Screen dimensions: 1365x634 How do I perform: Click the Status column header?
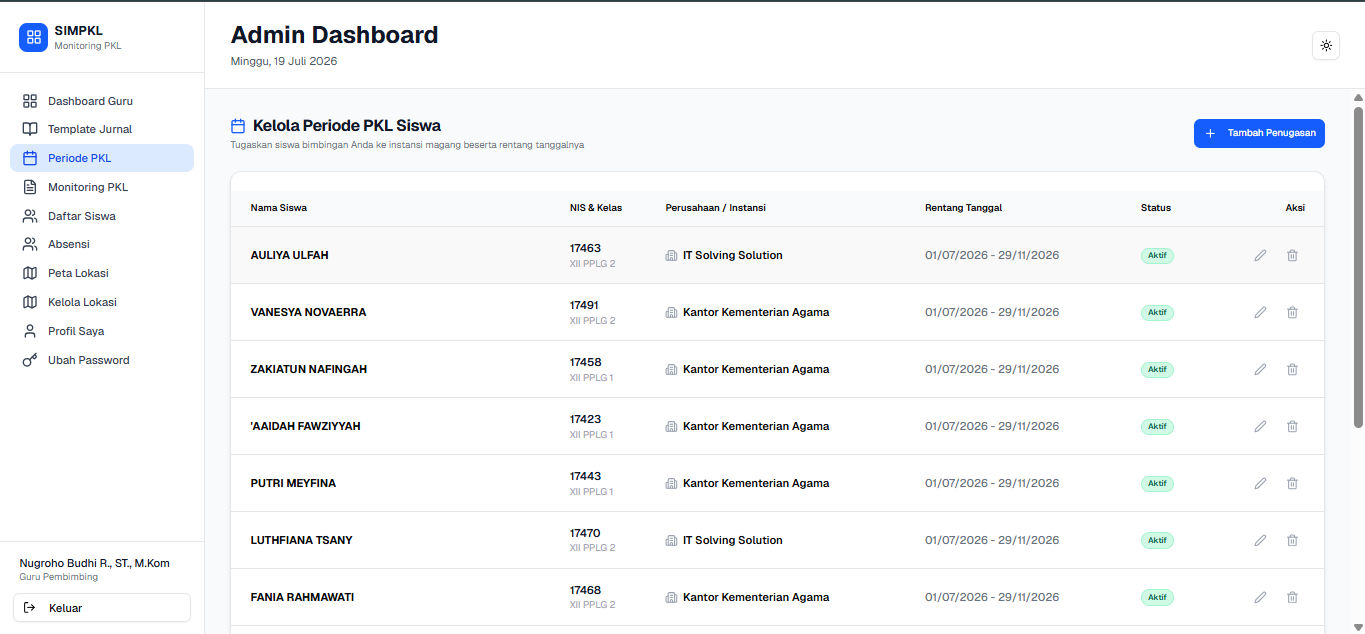pos(1156,208)
